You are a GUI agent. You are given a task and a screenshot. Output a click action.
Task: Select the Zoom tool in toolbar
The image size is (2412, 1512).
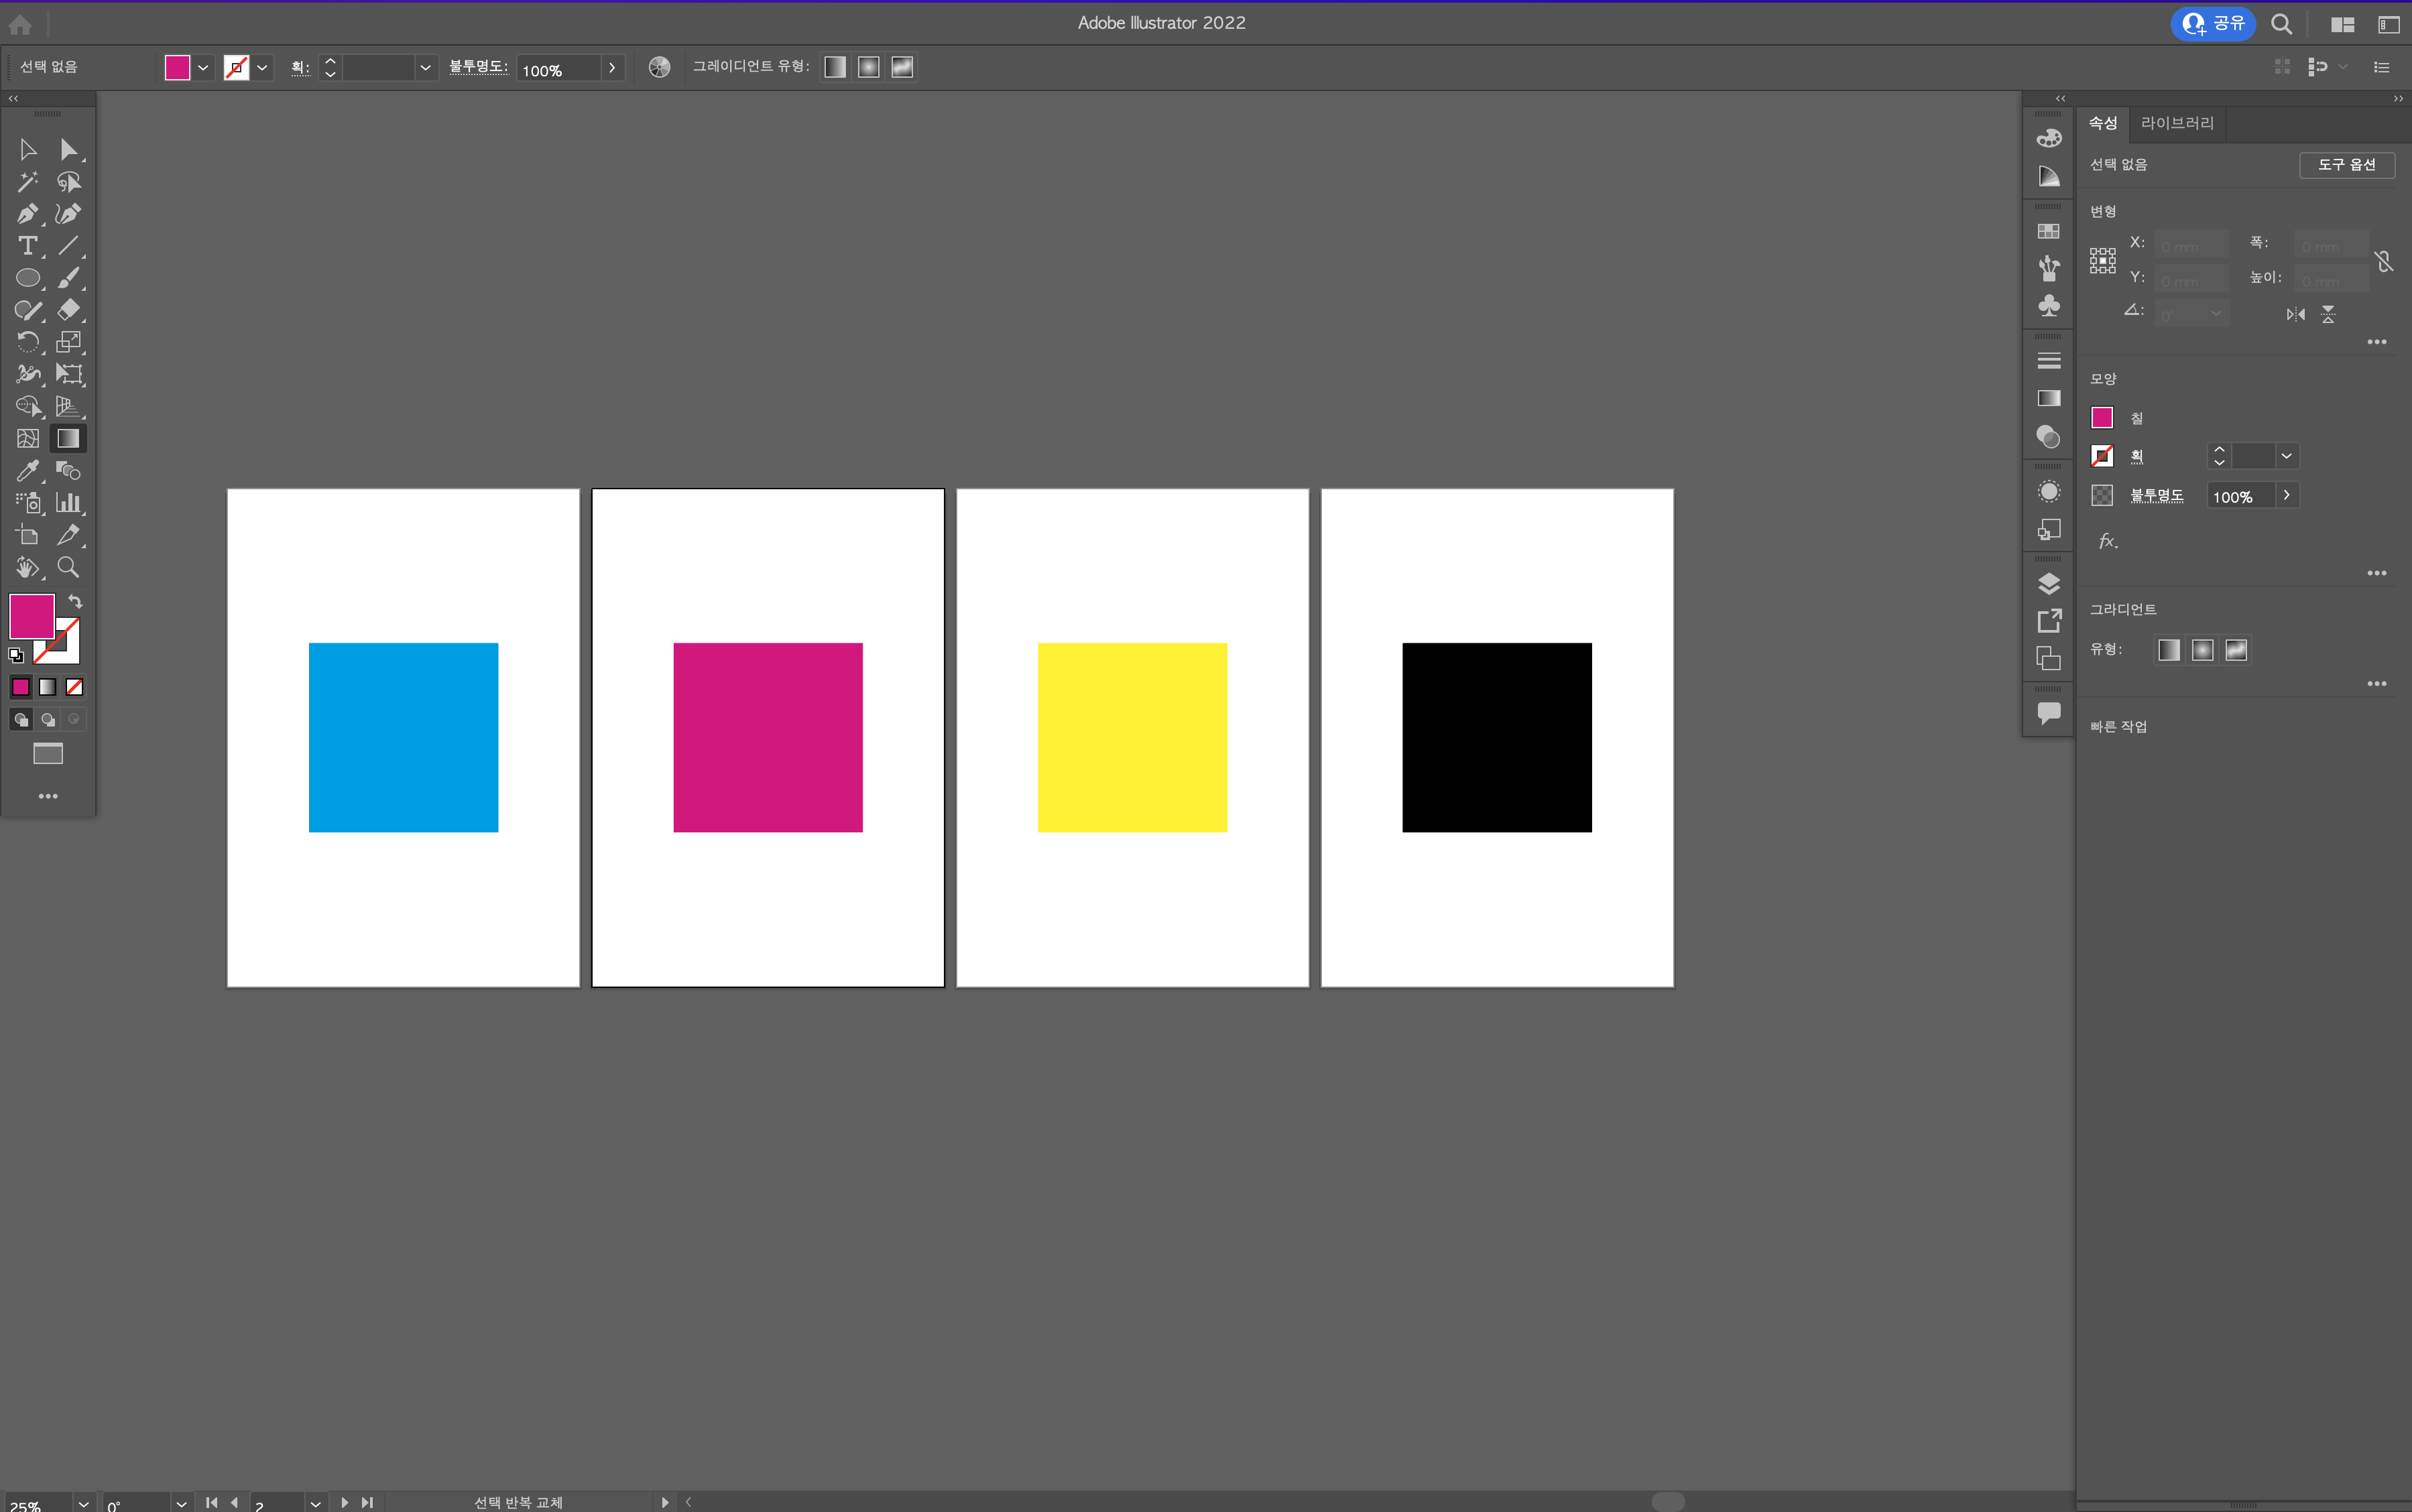click(68, 567)
